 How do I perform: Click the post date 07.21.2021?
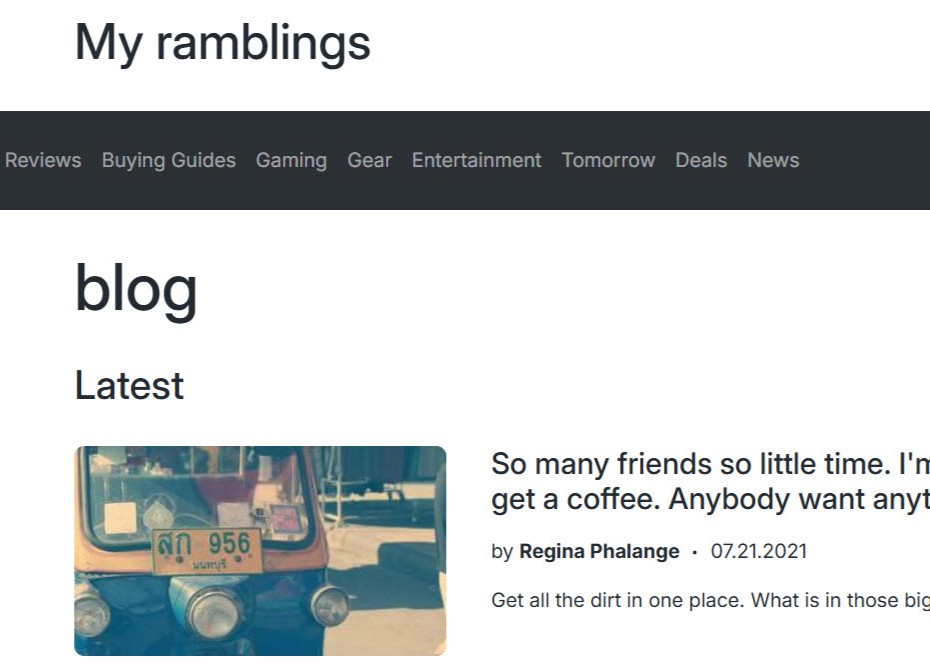pos(759,551)
